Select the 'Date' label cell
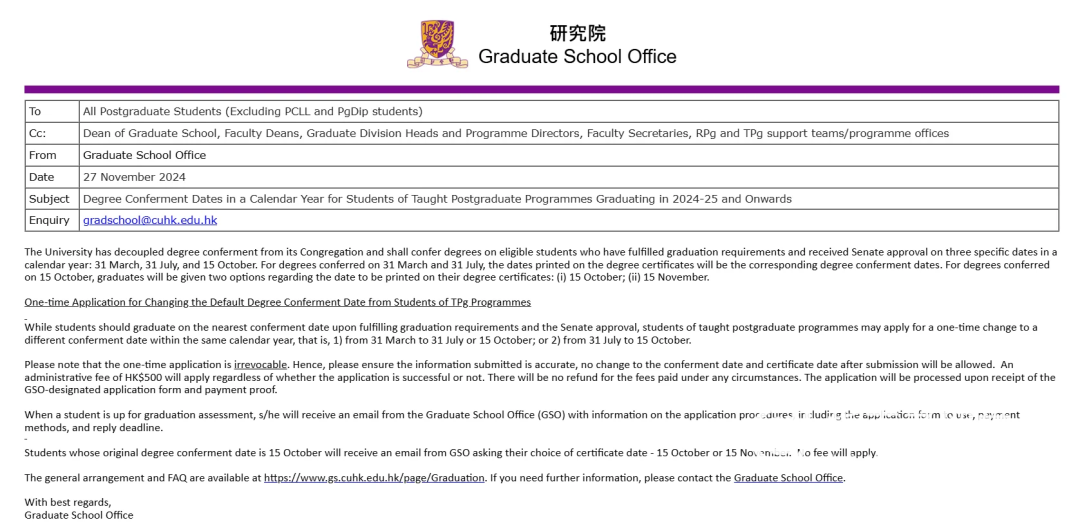 click(42, 177)
